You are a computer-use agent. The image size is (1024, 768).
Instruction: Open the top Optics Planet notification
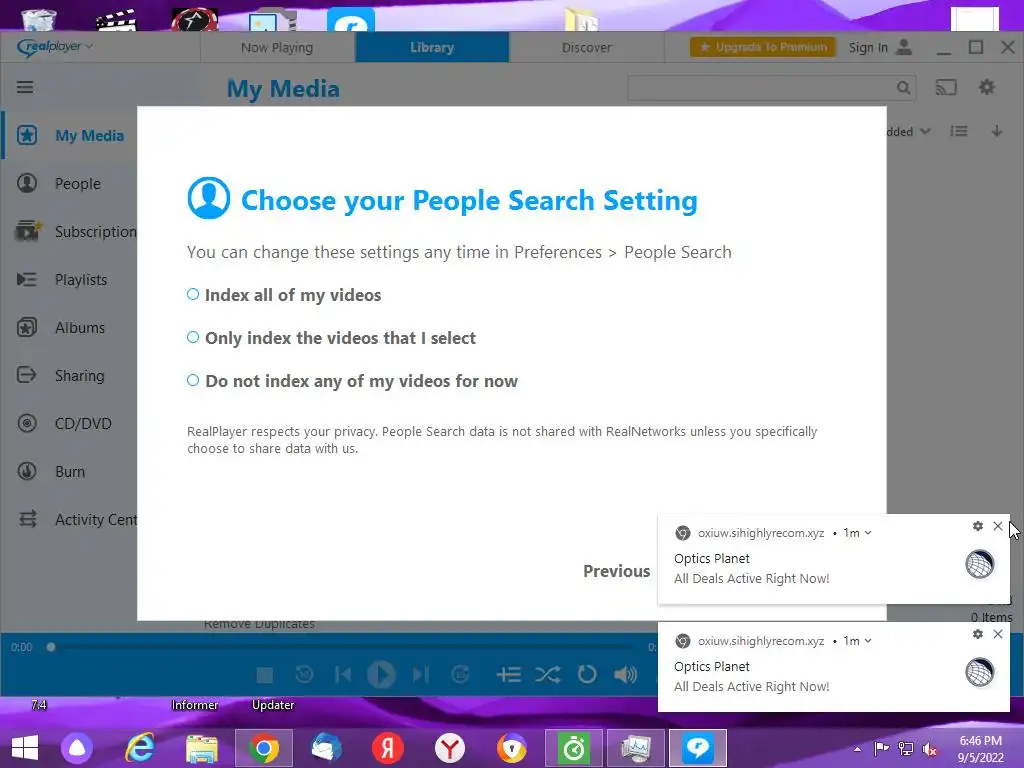tap(833, 559)
